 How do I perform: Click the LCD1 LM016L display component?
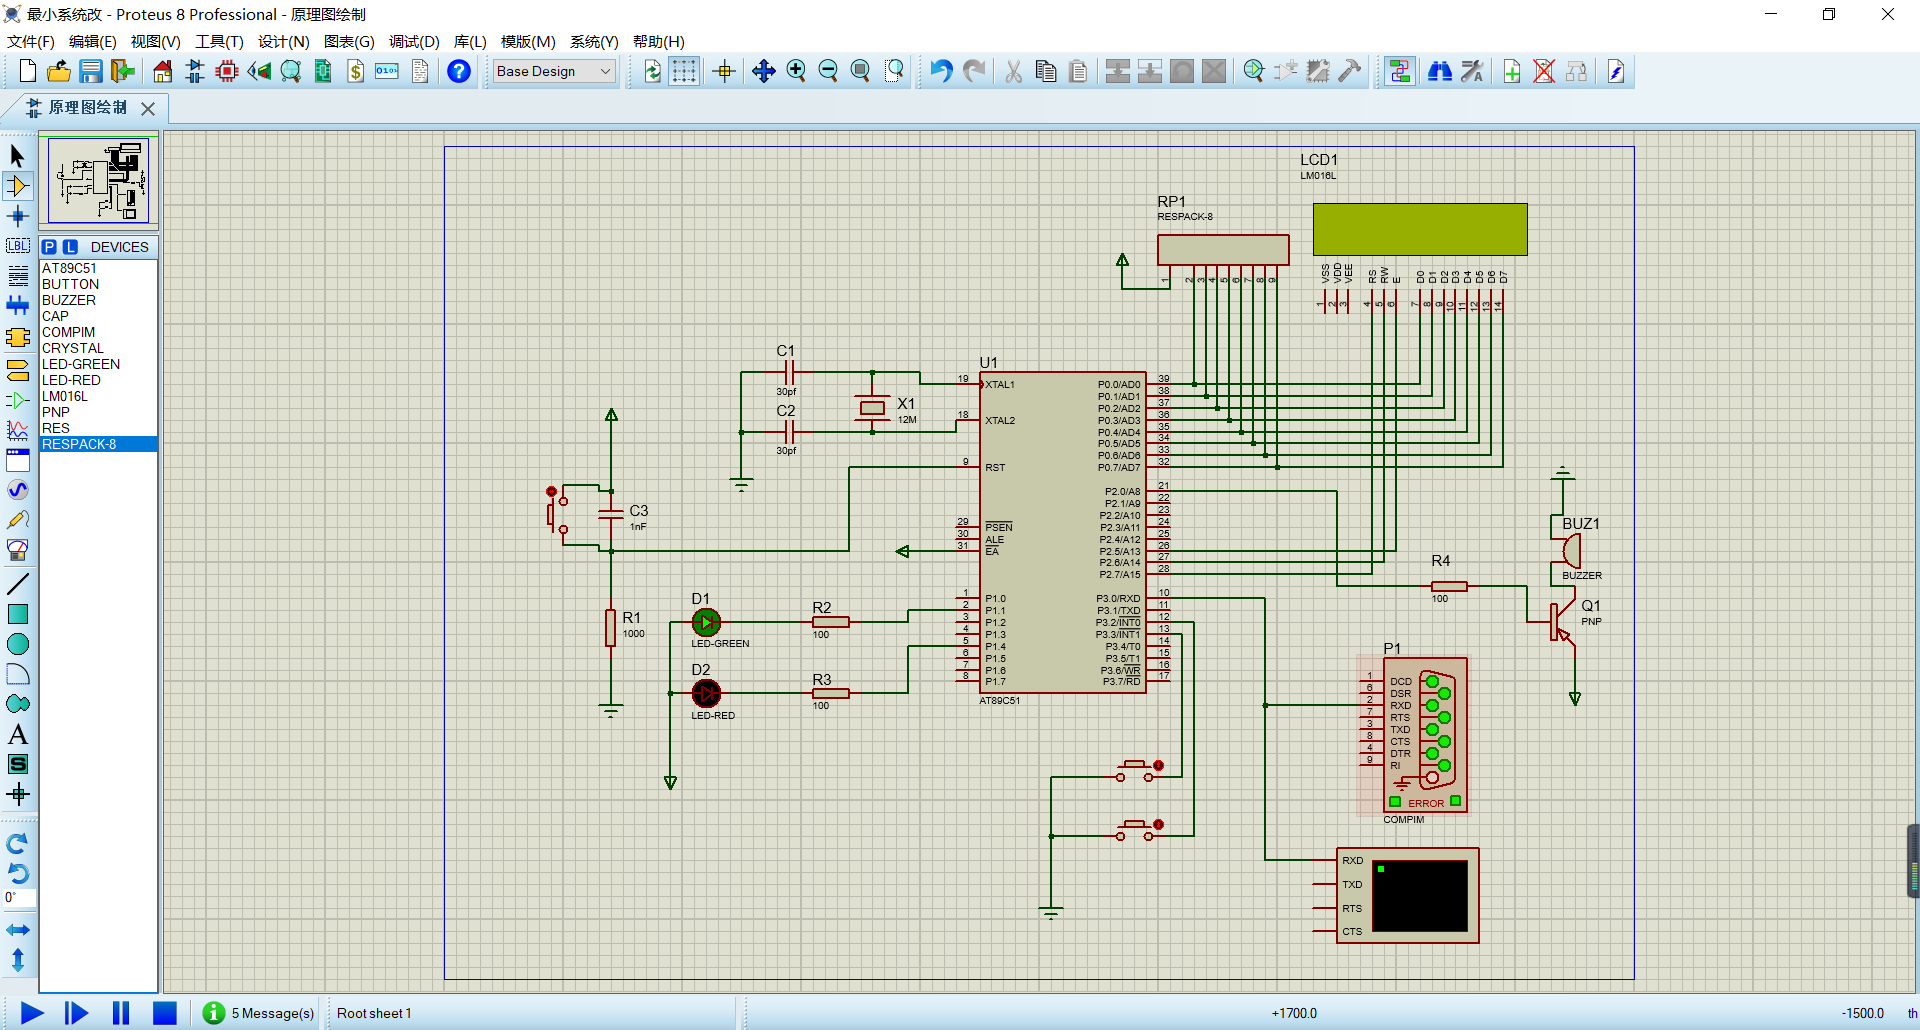pyautogui.click(x=1419, y=229)
